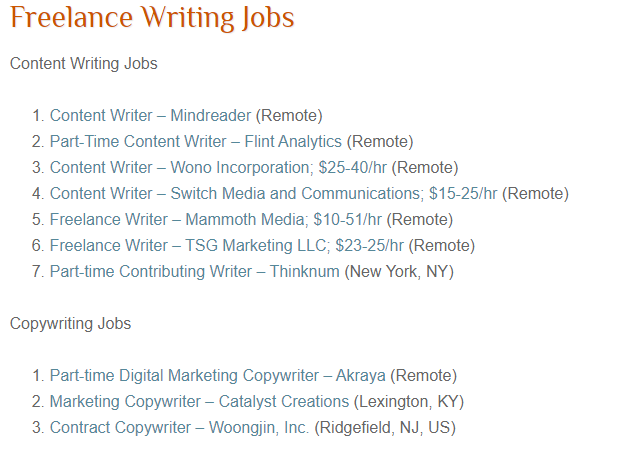
Task: Click the (New York, NY) location text
Action: [x=399, y=272]
